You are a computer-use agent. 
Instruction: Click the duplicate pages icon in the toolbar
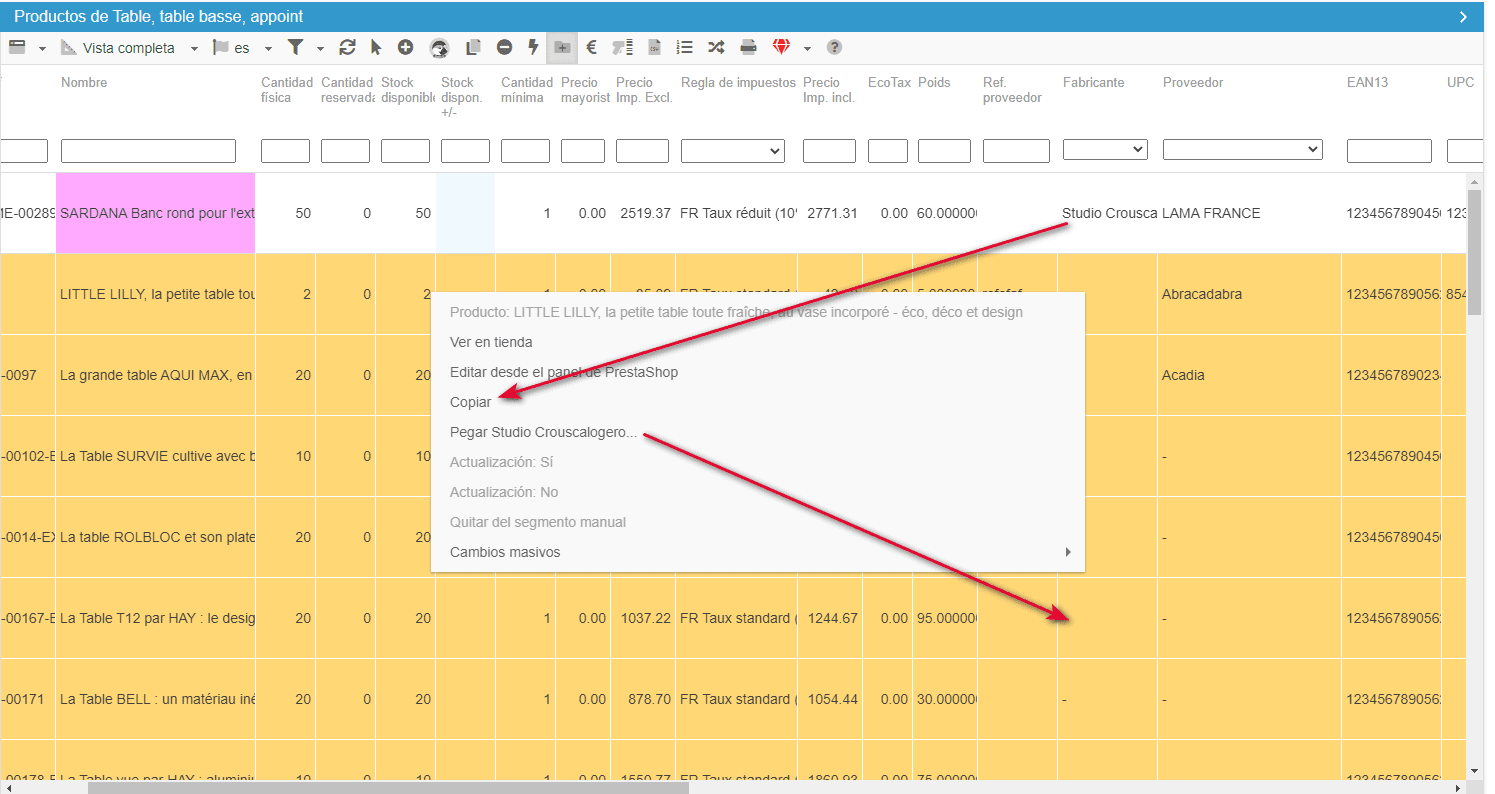474,47
